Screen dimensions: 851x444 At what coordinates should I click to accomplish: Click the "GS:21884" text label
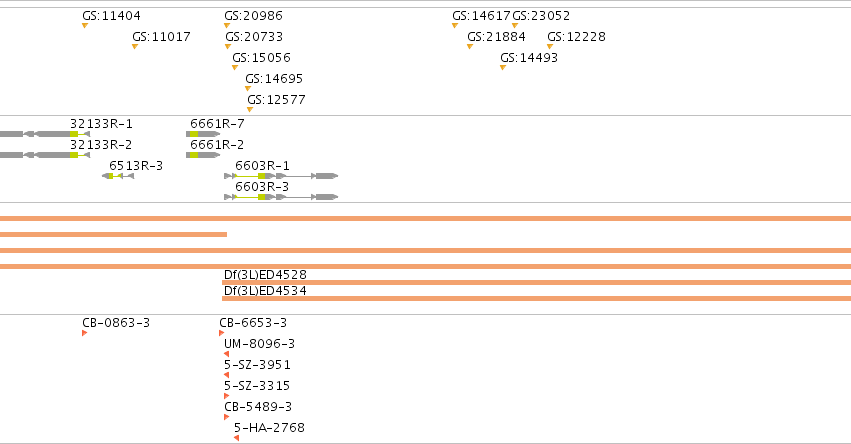click(x=497, y=37)
